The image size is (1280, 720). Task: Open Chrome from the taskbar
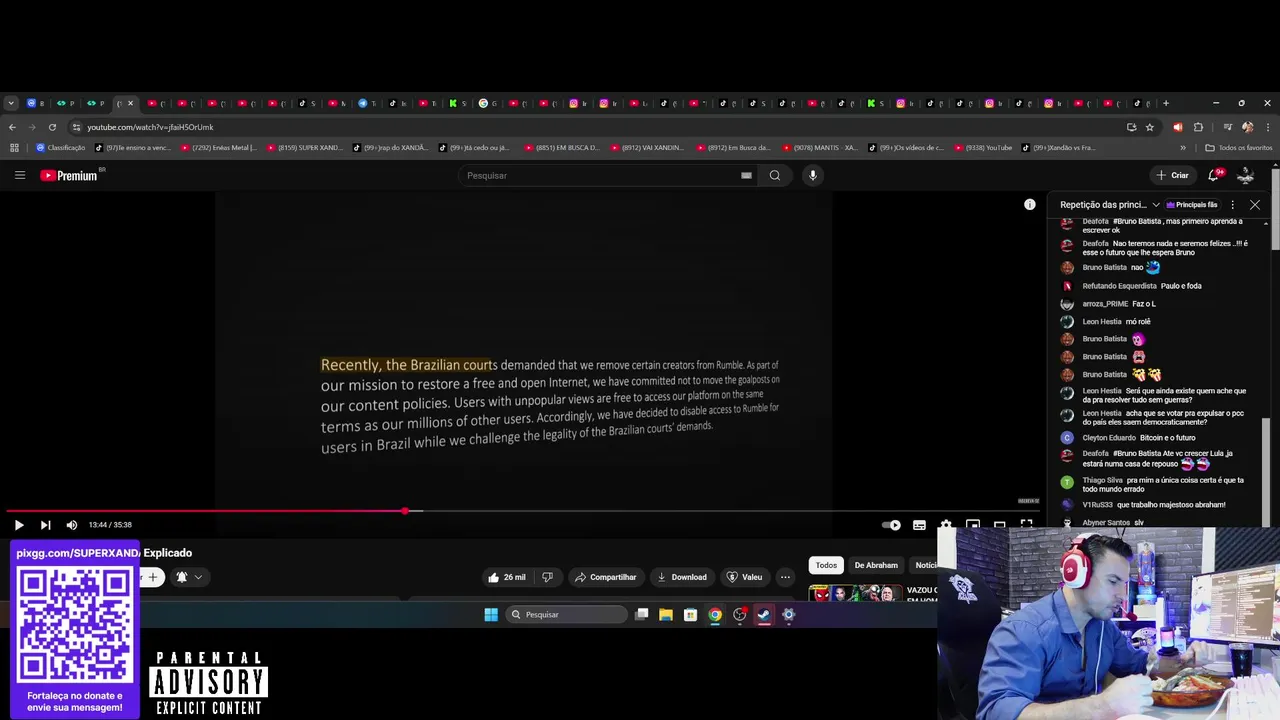[715, 615]
